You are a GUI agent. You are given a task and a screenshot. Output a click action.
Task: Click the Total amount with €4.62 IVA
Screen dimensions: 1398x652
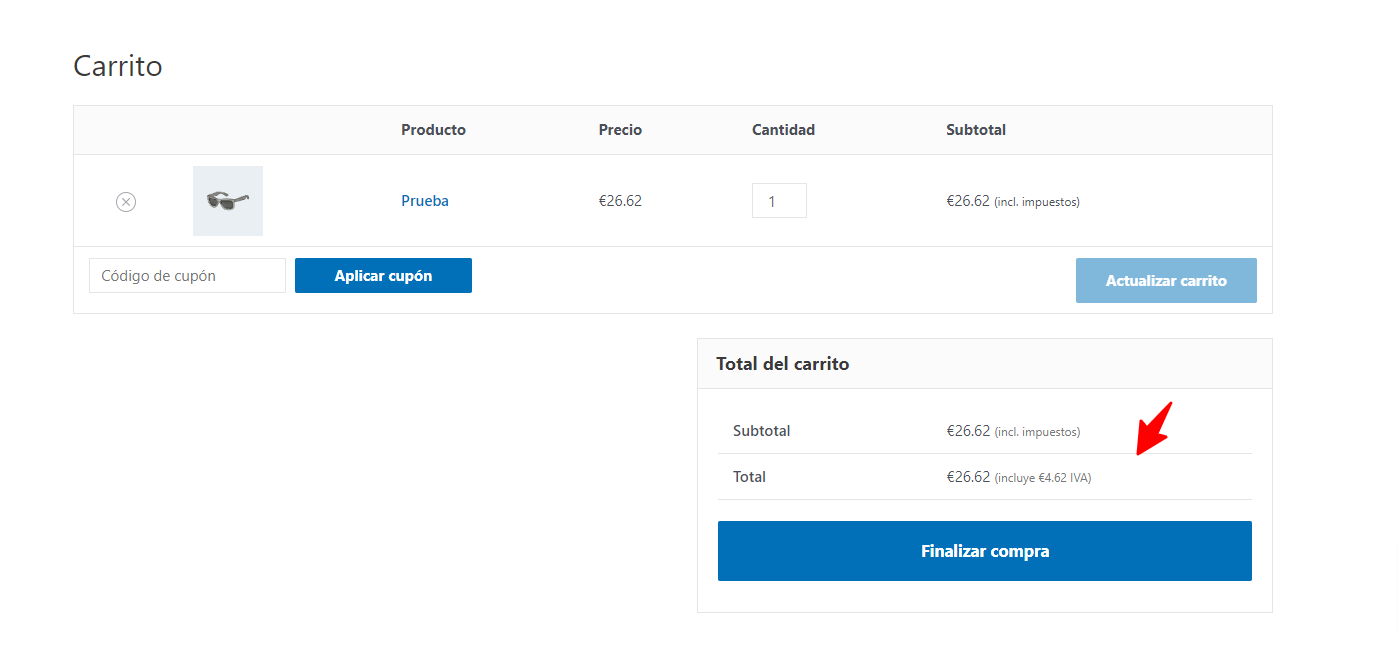point(1019,477)
